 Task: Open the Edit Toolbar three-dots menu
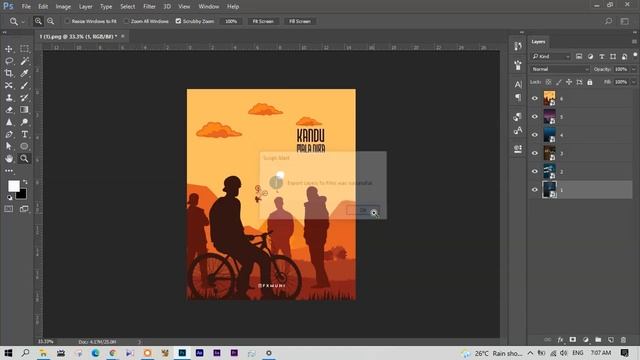9,171
